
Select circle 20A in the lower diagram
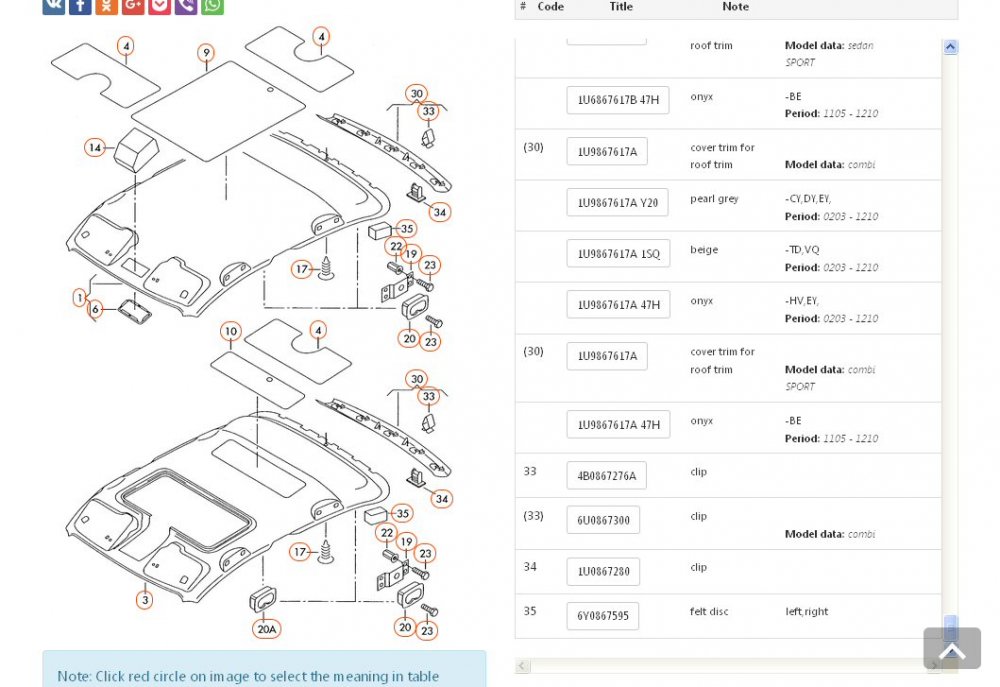pyautogui.click(x=267, y=629)
